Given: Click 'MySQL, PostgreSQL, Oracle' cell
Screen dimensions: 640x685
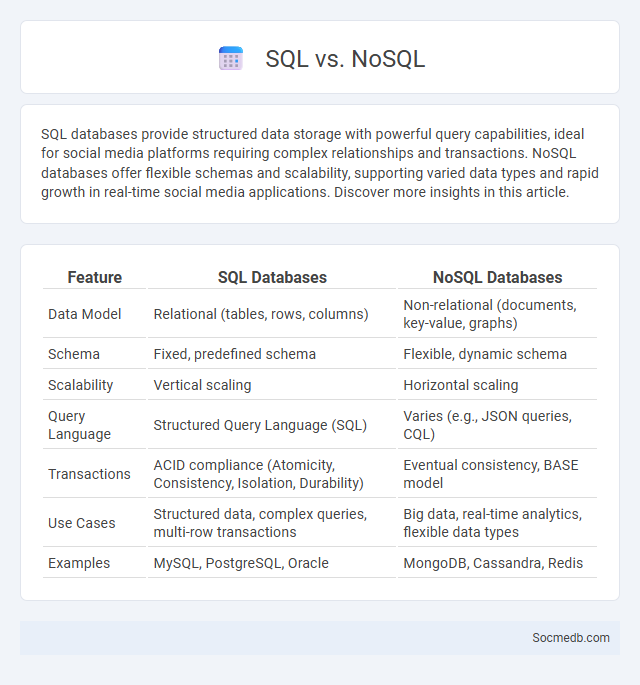Looking at the screenshot, I should 272,563.
